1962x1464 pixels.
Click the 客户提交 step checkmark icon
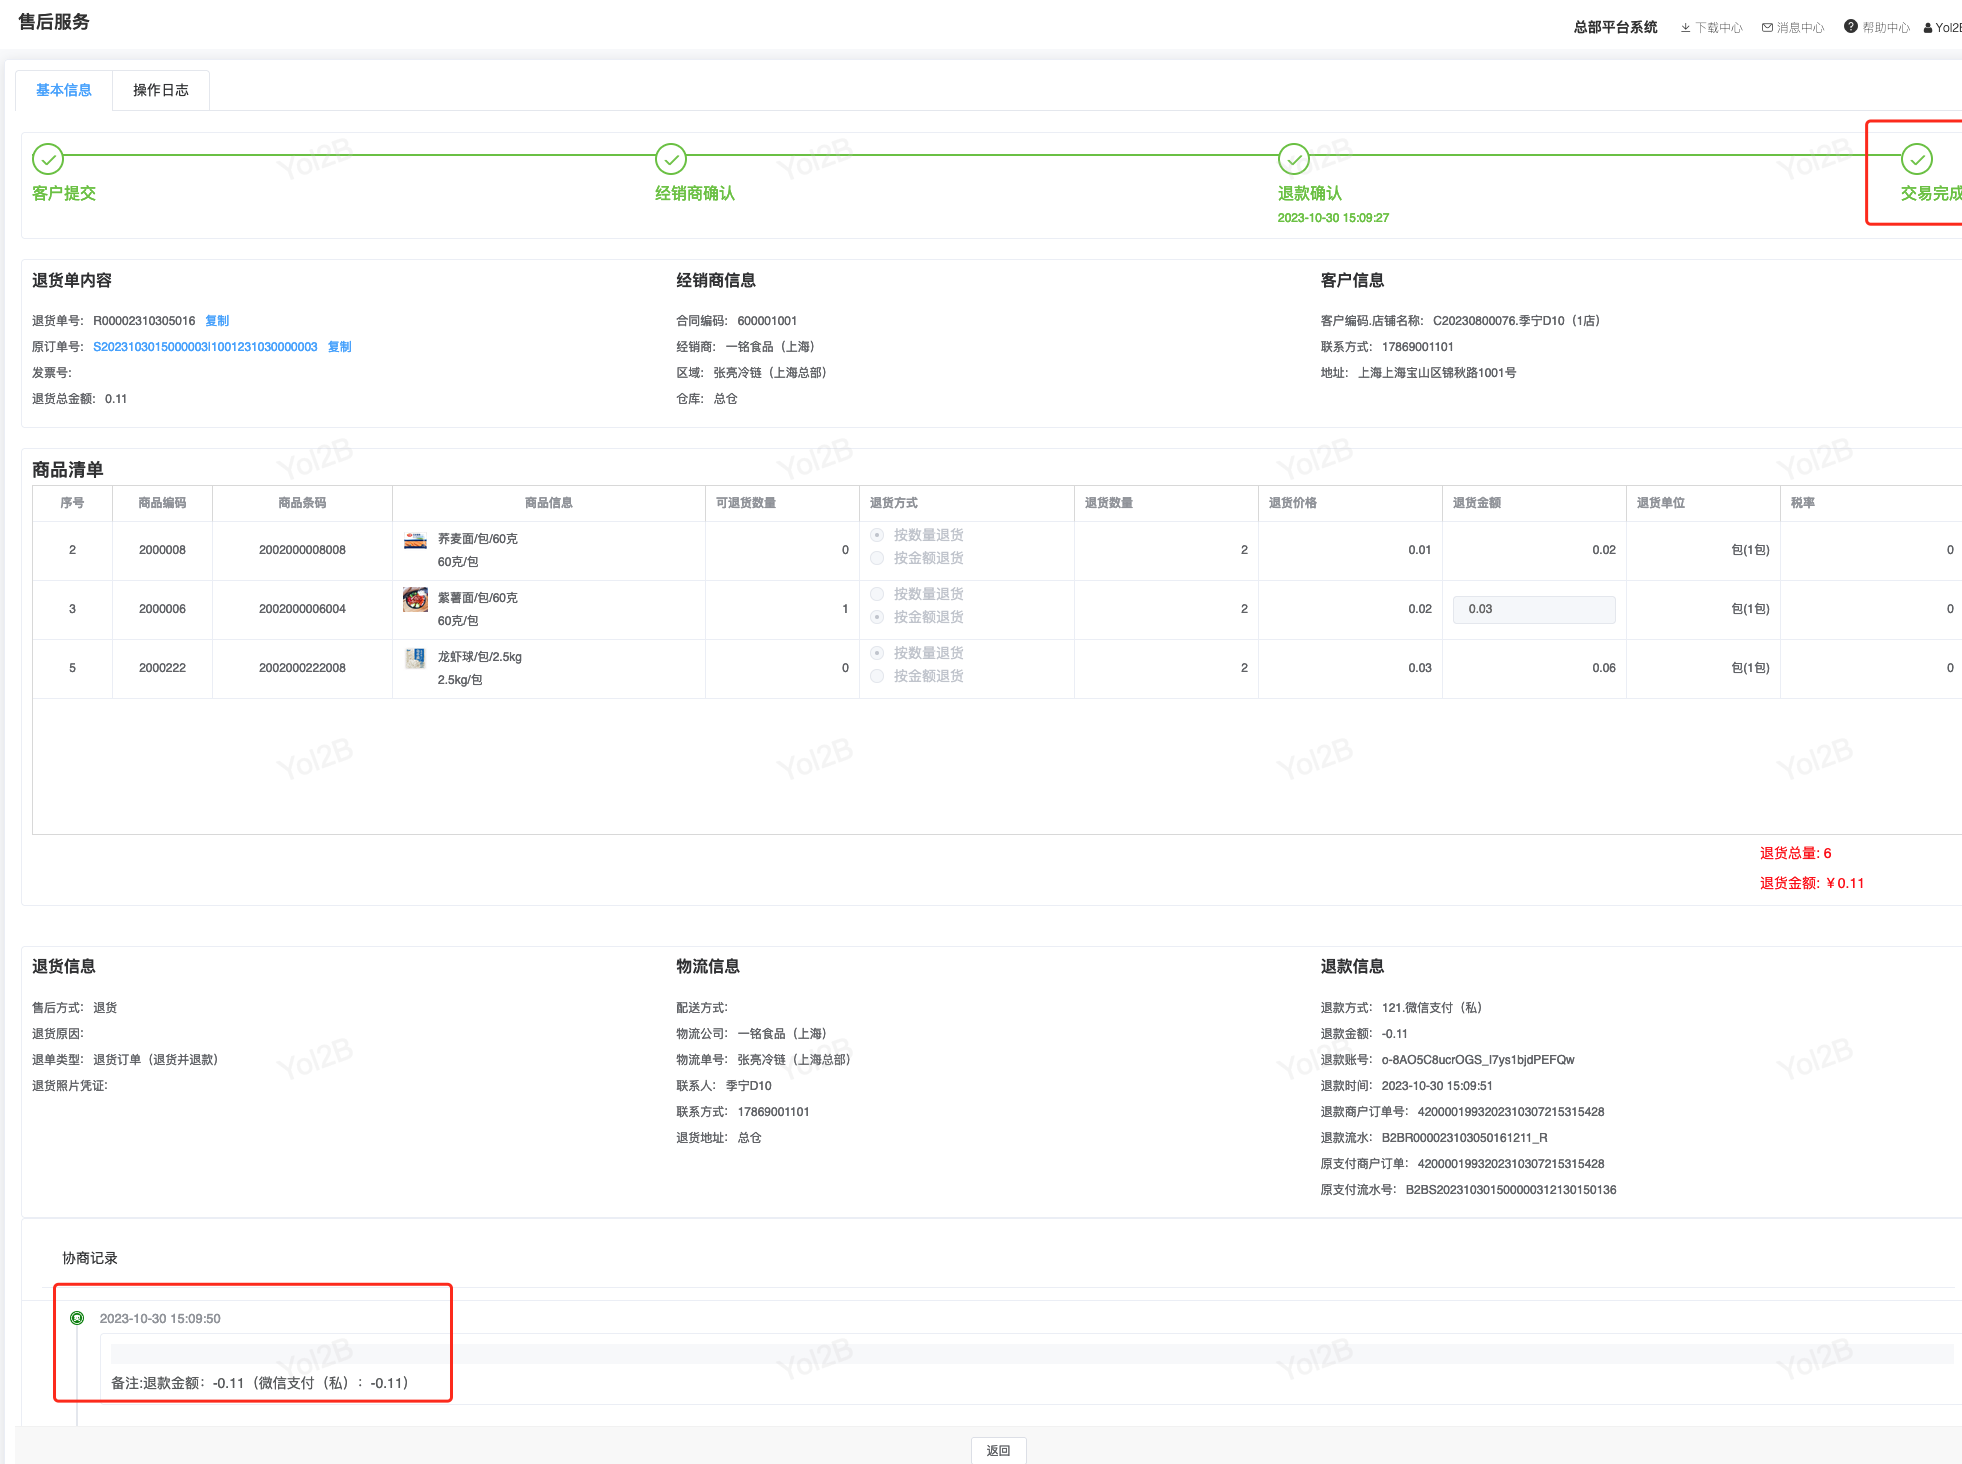tap(48, 159)
